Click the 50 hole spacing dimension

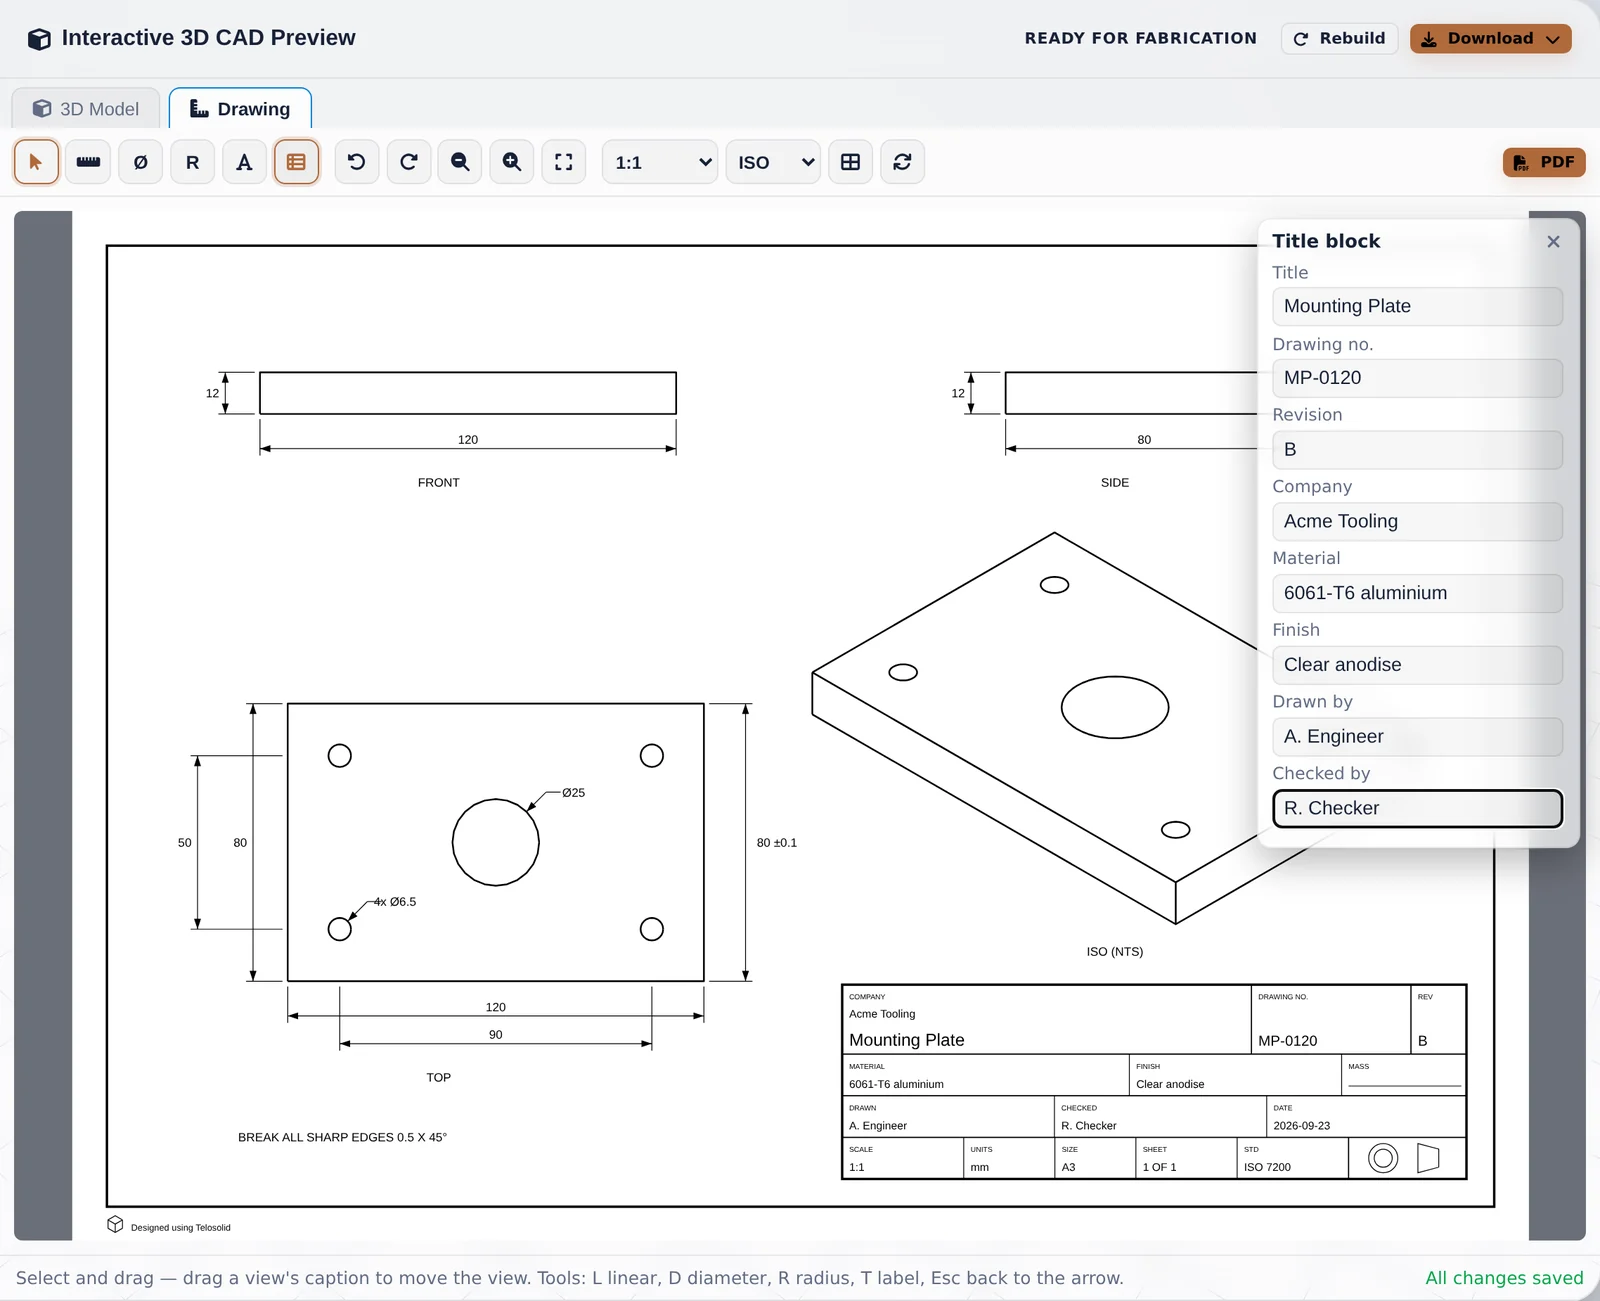(184, 842)
